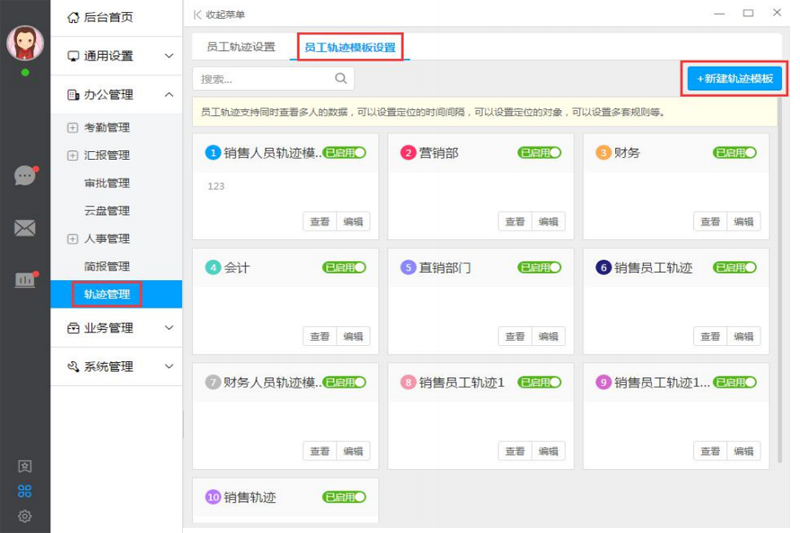Disable the 财务 template switch
The height and width of the screenshot is (533, 800).
735,153
